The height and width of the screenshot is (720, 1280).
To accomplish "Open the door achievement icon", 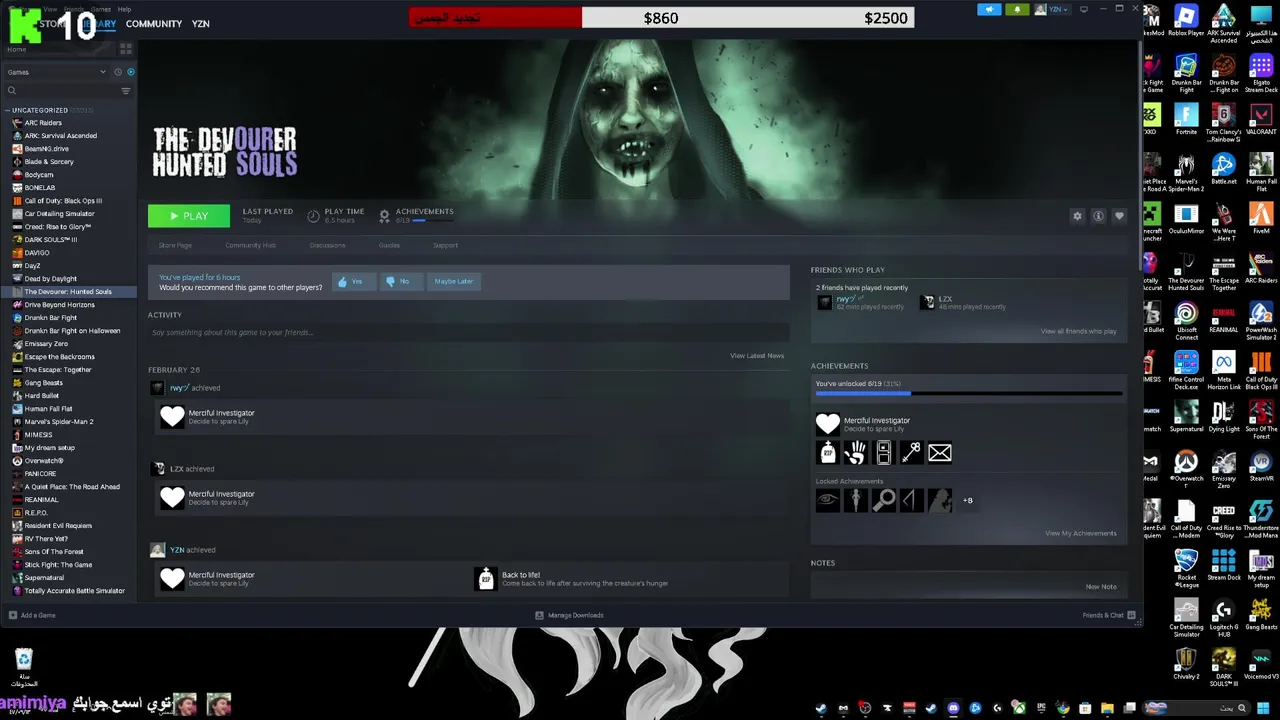I will tap(883, 454).
